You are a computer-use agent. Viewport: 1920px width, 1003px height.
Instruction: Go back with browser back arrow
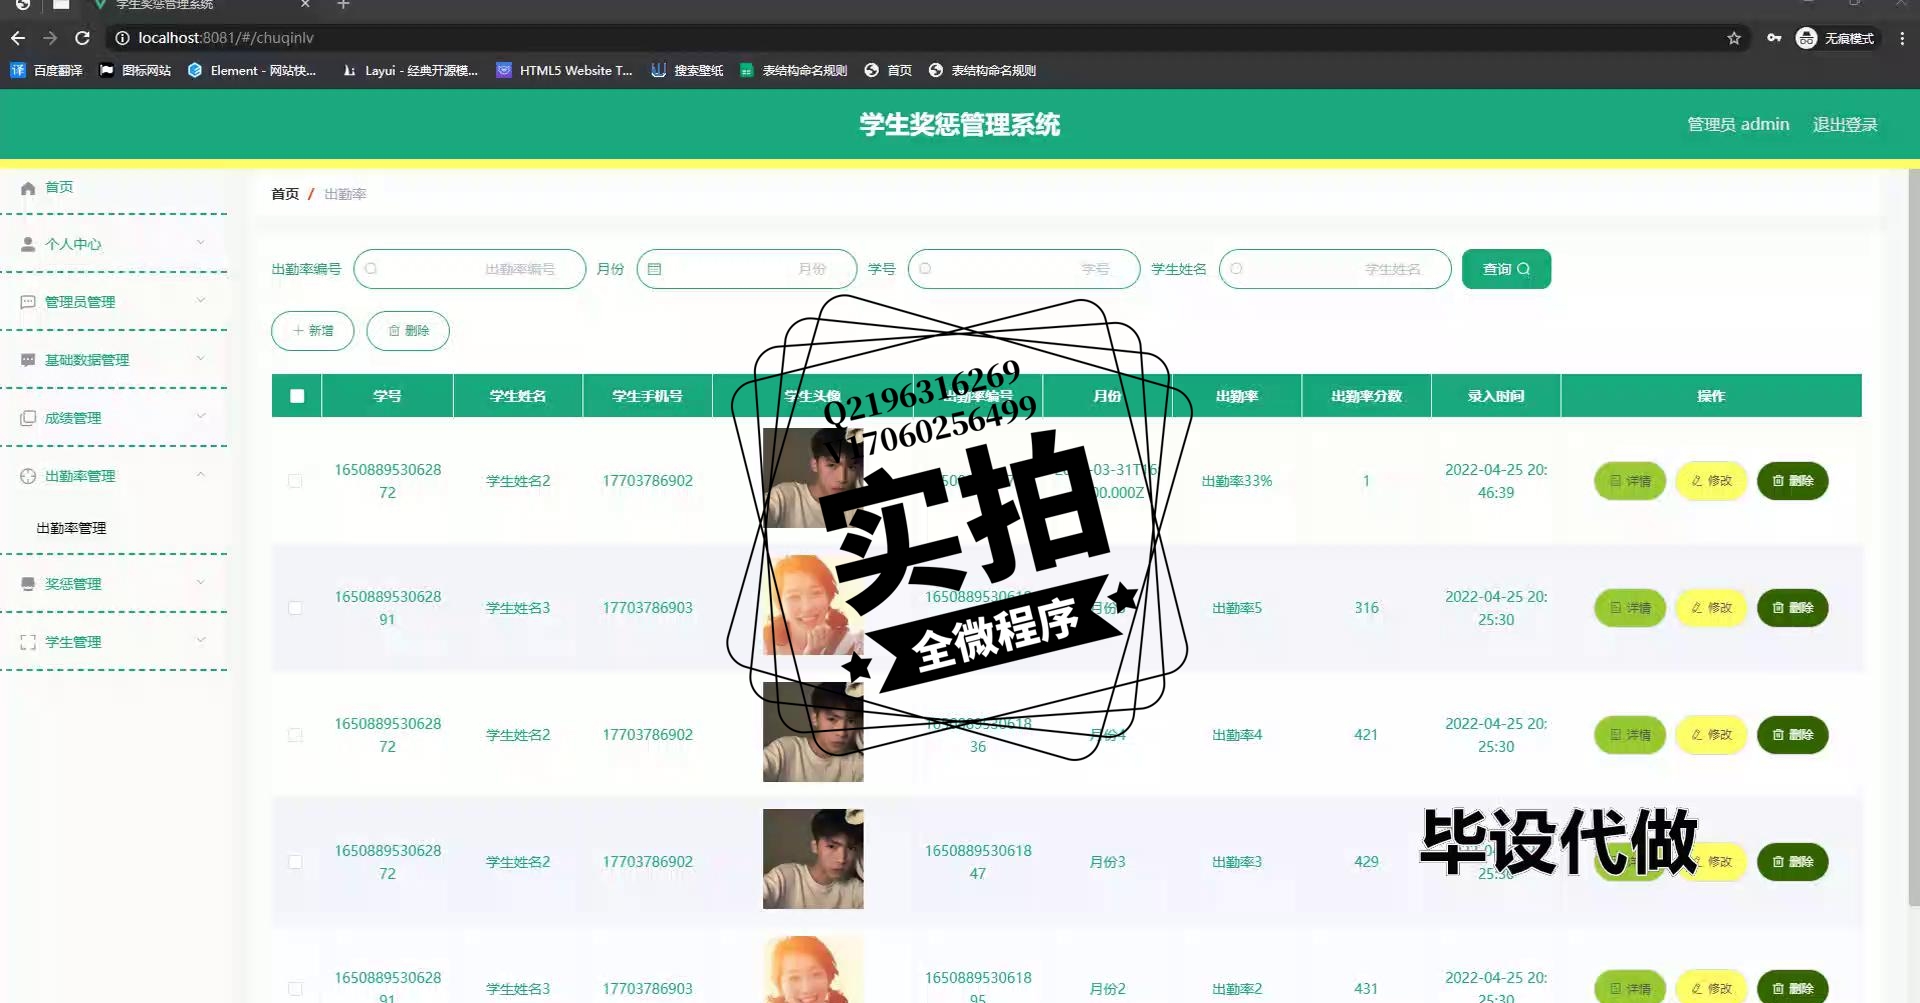tap(18, 38)
